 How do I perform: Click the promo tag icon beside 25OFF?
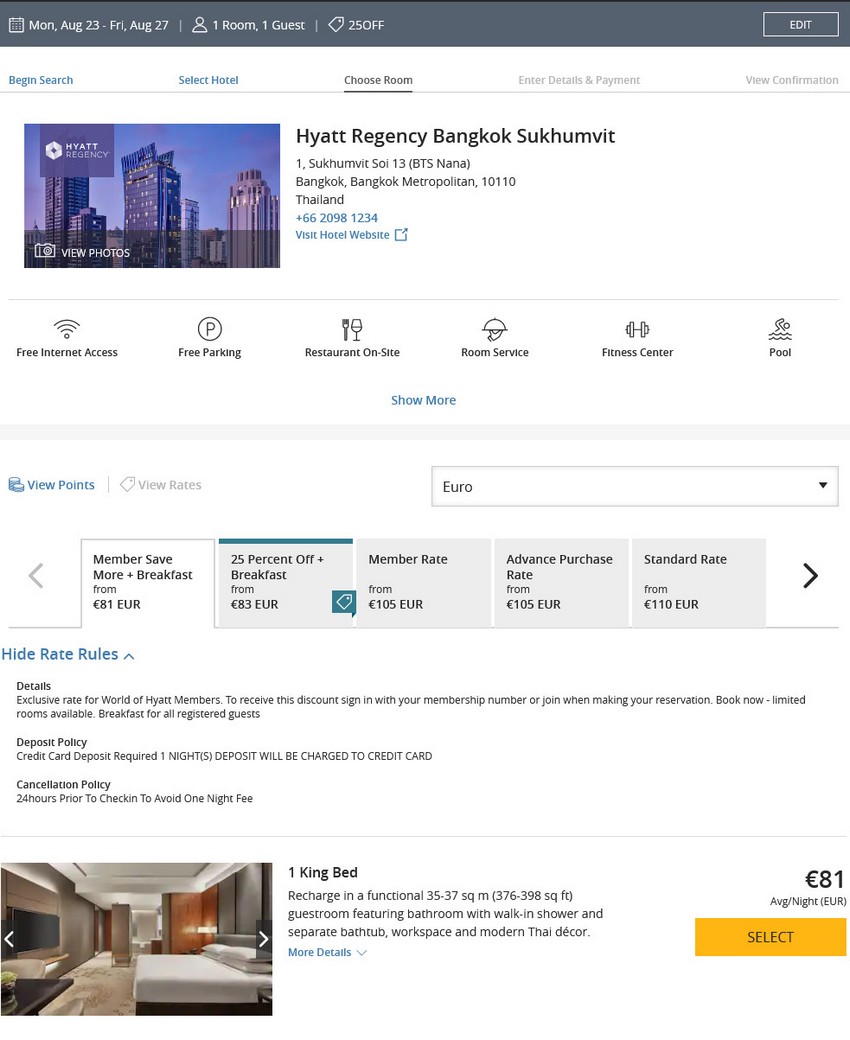coord(336,25)
